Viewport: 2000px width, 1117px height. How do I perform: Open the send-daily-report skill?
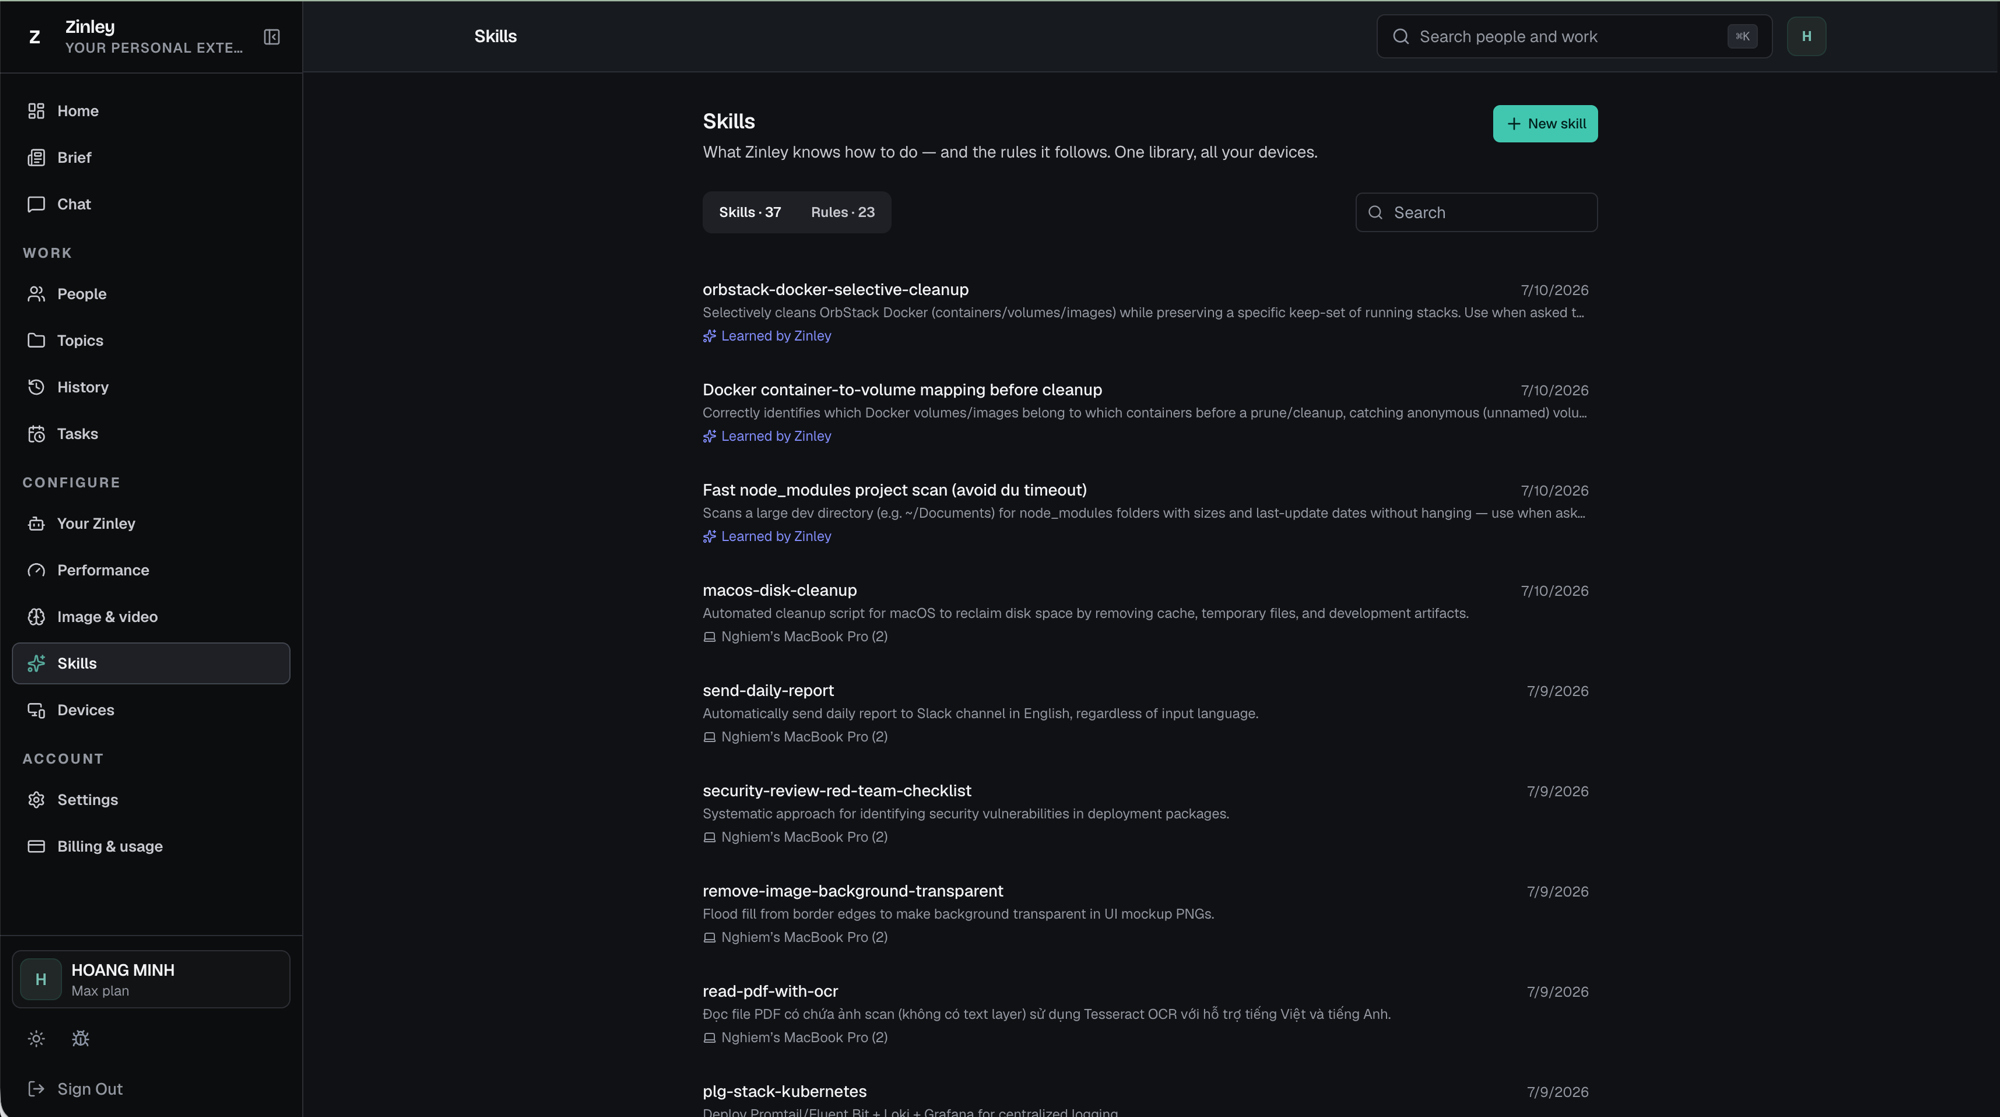(x=768, y=691)
